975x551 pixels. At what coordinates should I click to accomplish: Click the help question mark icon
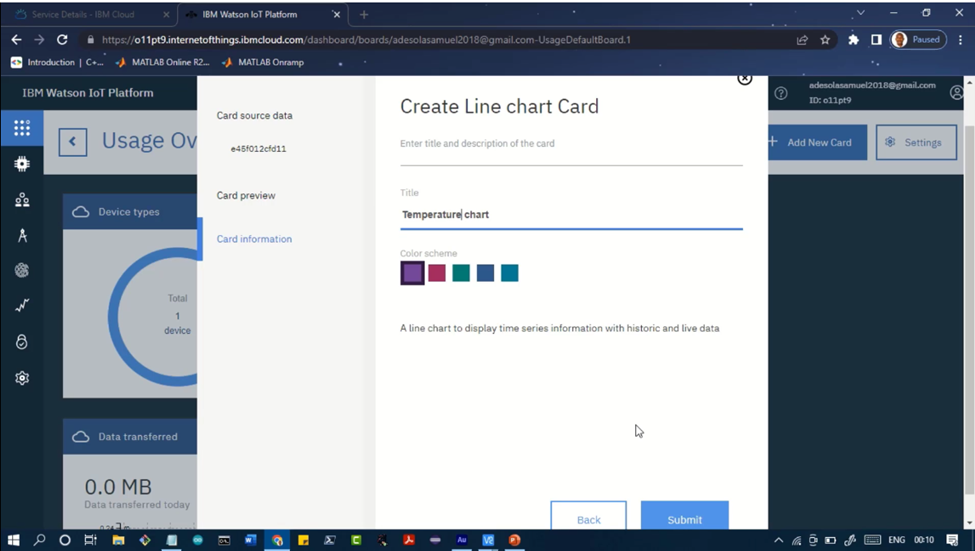(x=781, y=93)
